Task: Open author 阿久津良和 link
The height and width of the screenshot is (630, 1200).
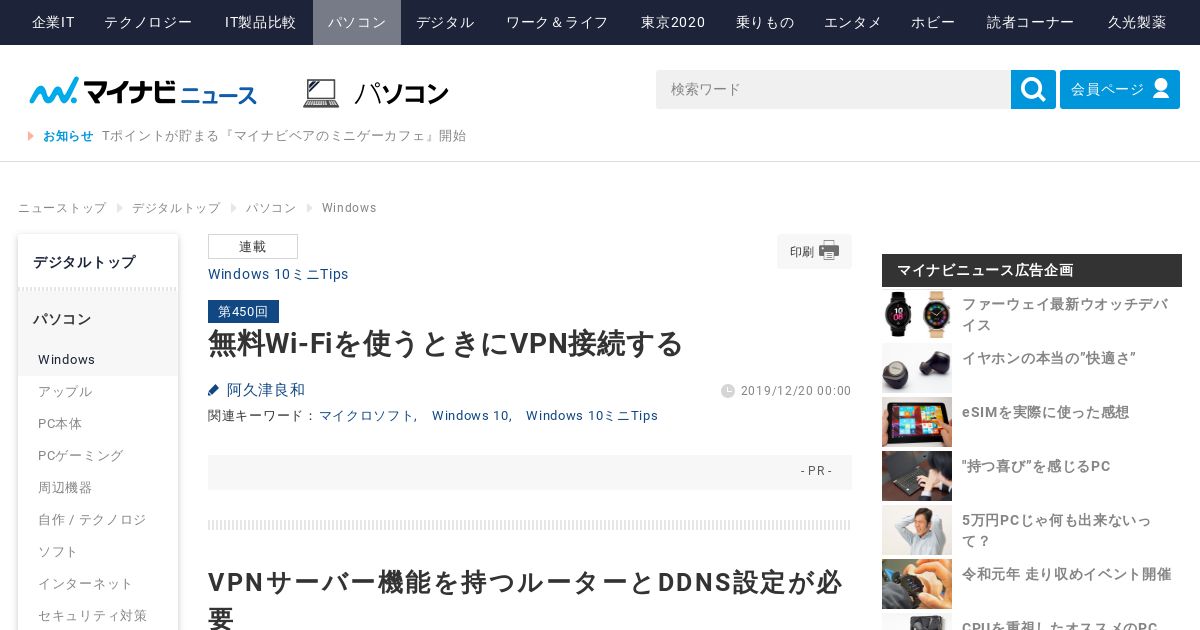Action: click(x=266, y=390)
